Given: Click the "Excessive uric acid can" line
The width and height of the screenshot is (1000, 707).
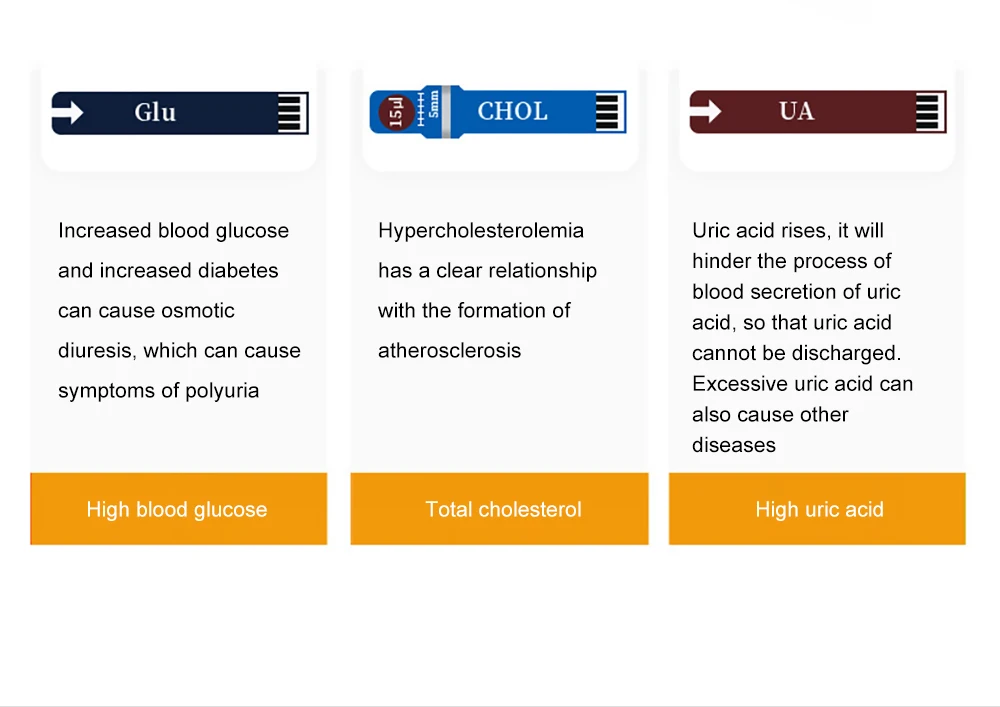Looking at the screenshot, I should 802,383.
